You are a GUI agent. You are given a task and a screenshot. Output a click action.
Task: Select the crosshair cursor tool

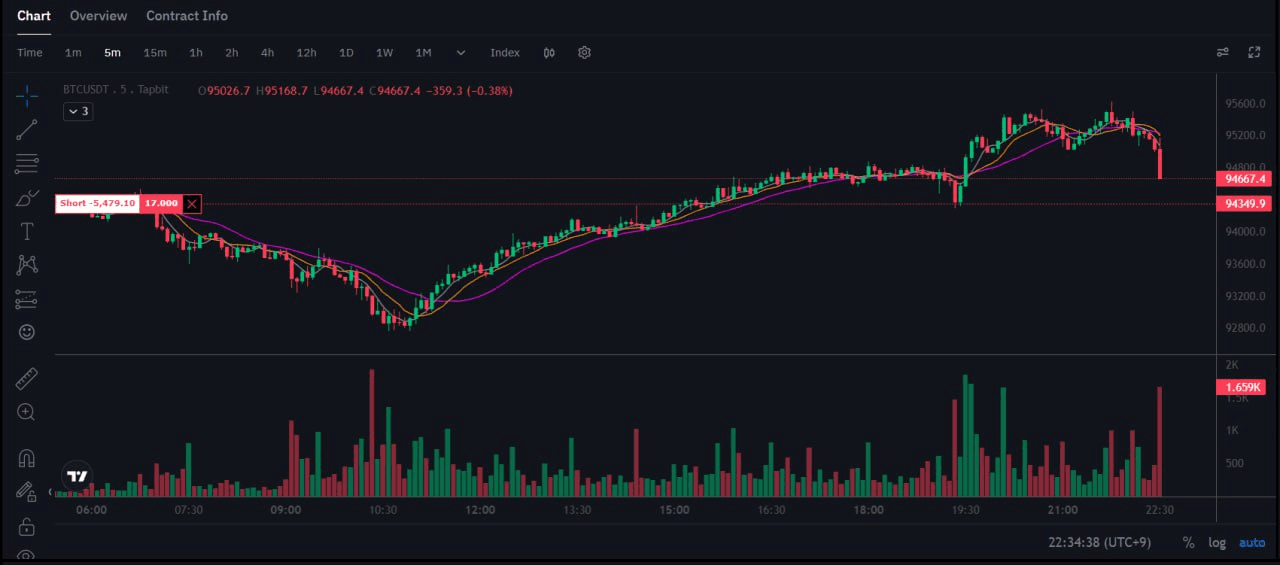(27, 96)
